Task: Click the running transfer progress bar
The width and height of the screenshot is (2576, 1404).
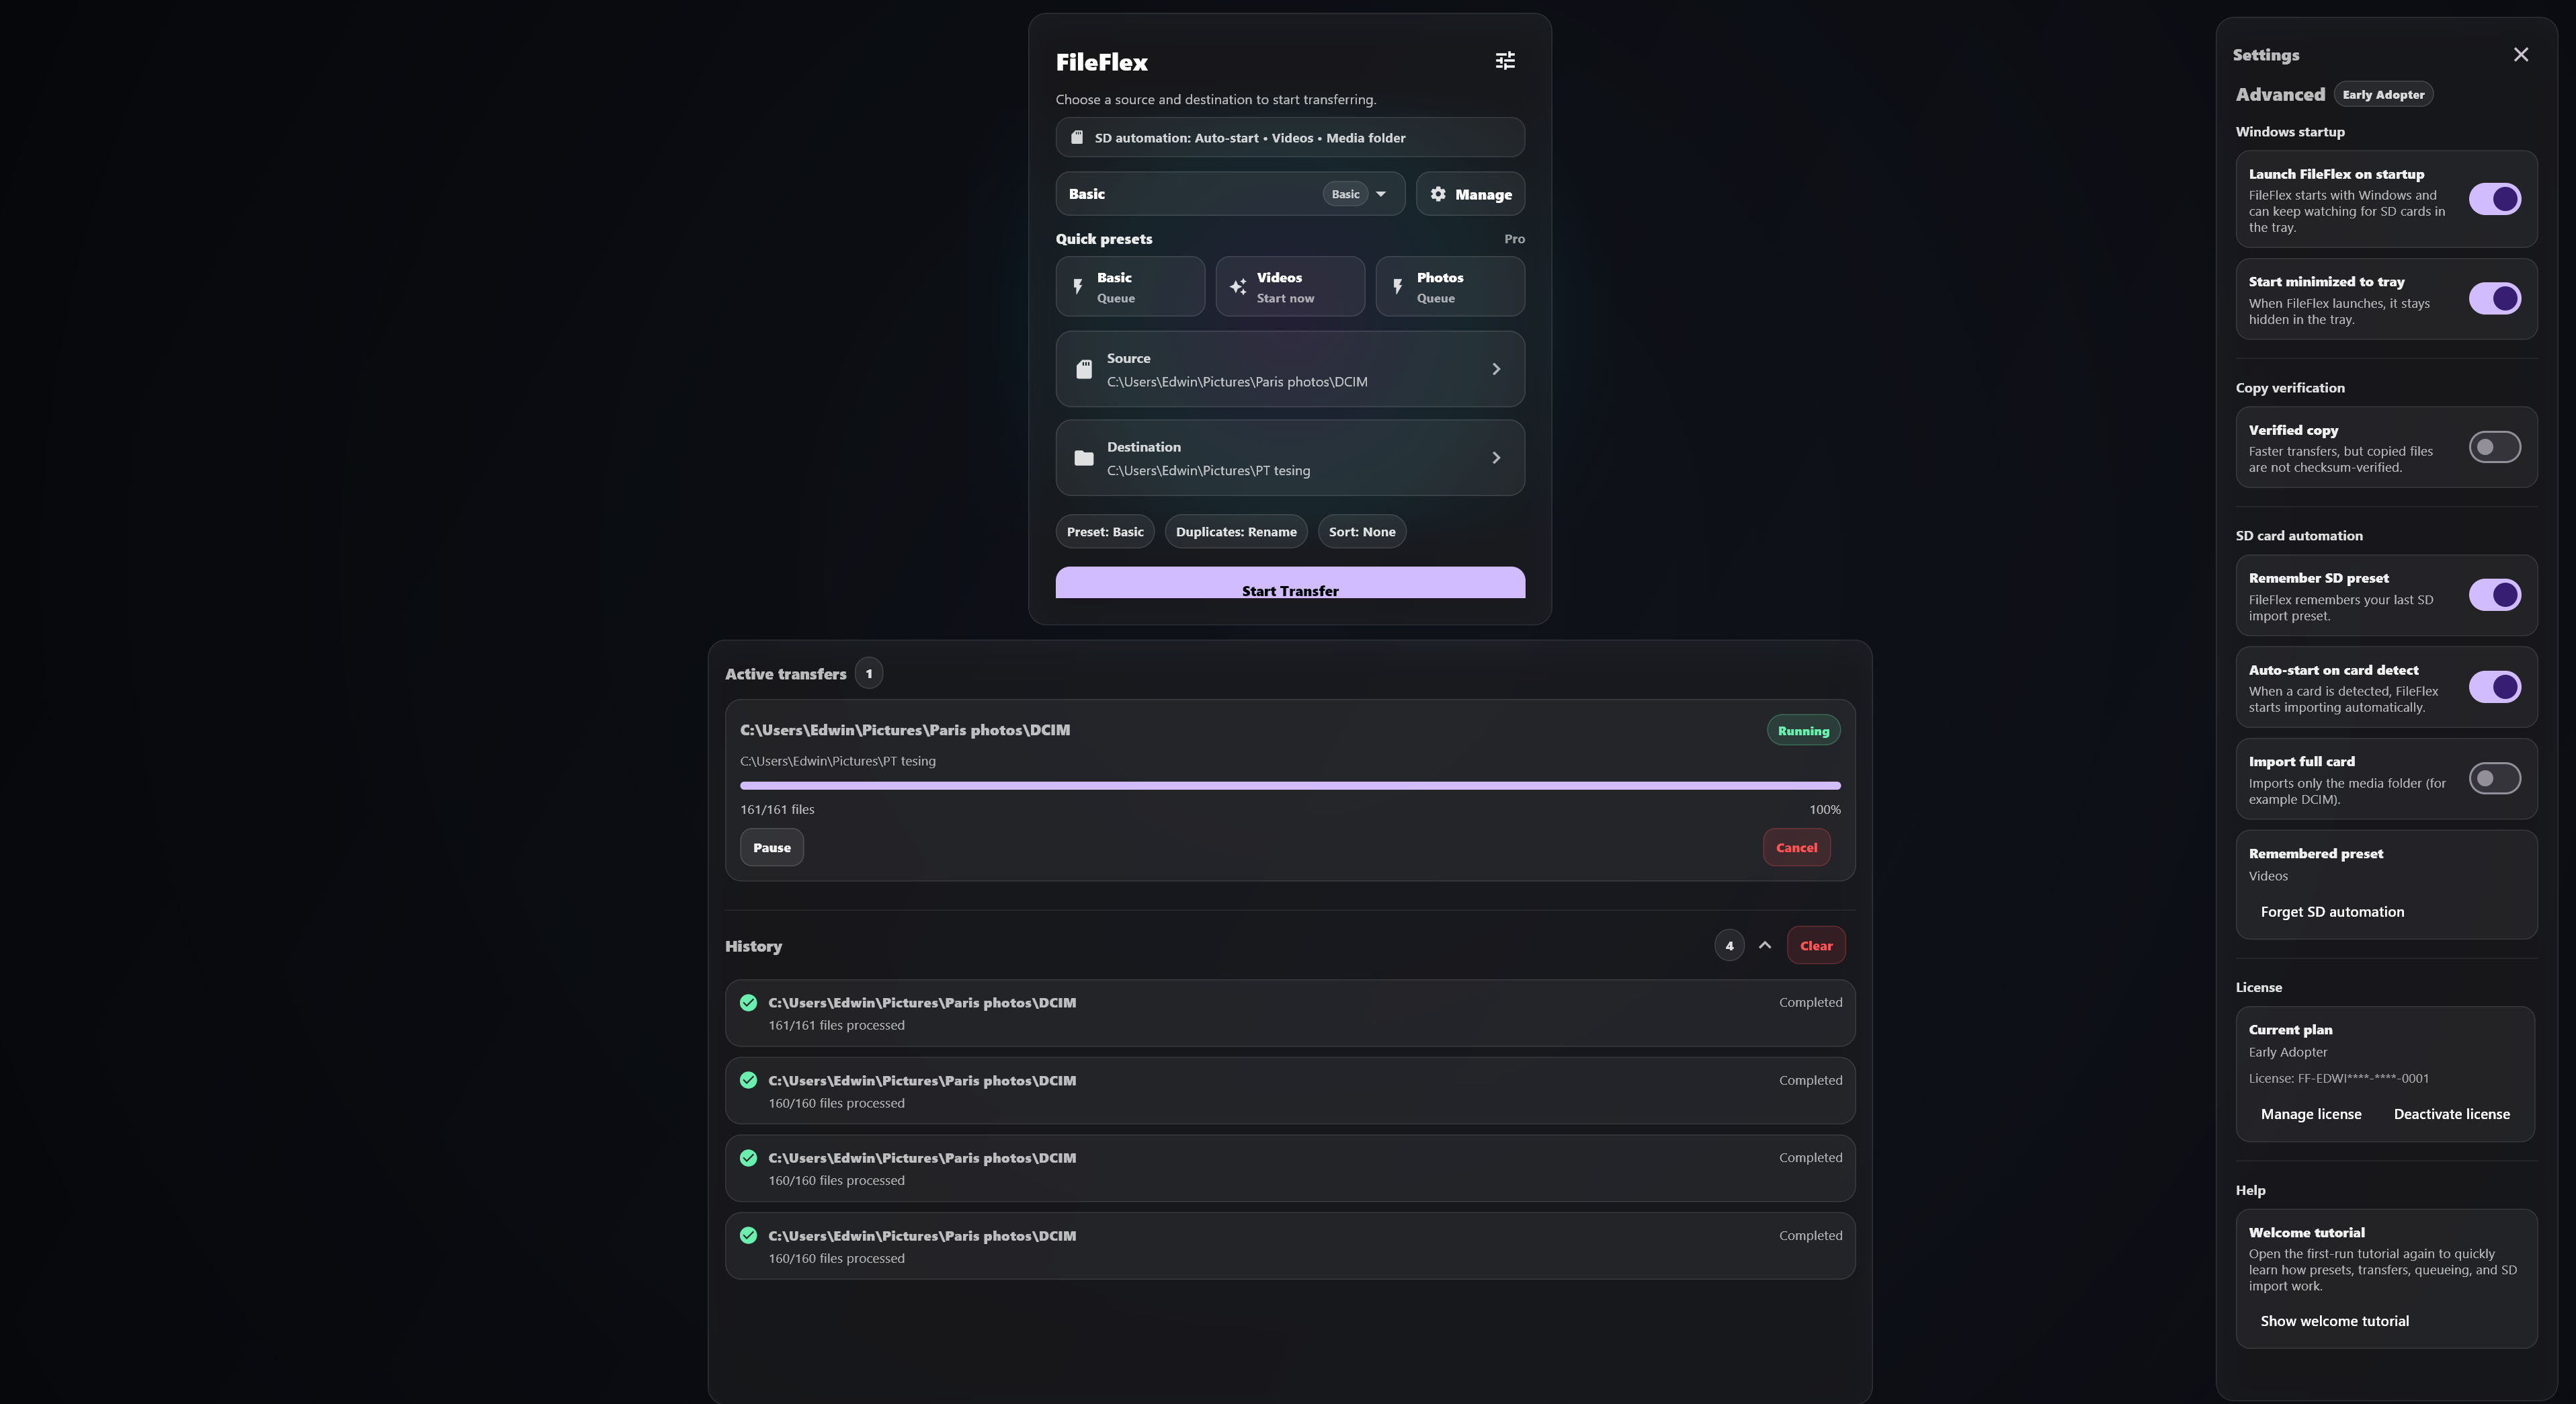Action: [x=1290, y=785]
